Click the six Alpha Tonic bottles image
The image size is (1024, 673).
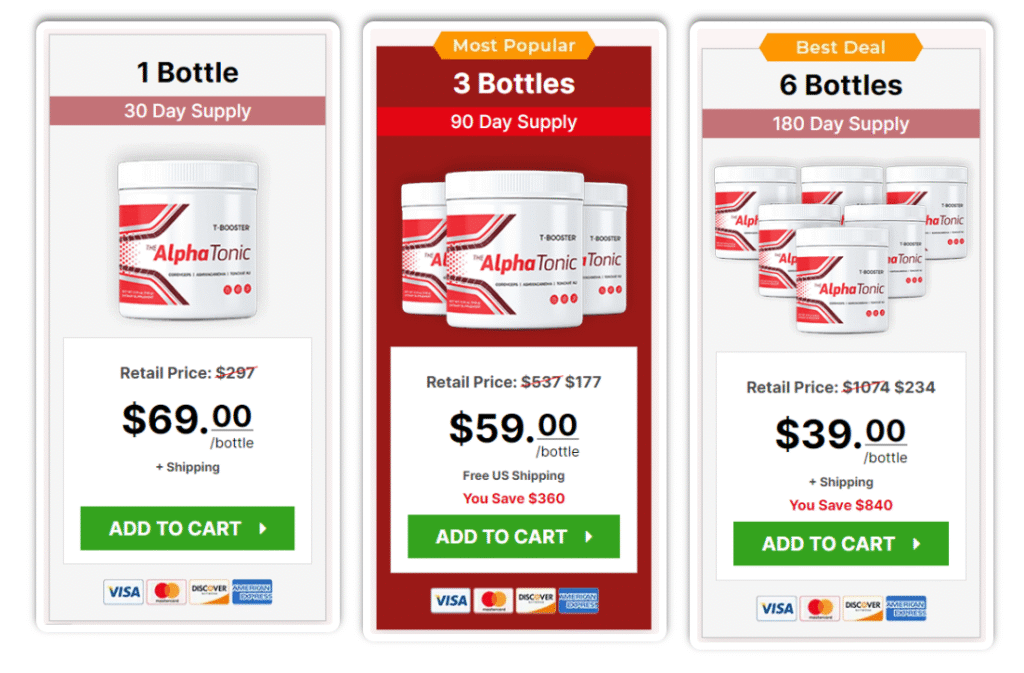click(841, 249)
